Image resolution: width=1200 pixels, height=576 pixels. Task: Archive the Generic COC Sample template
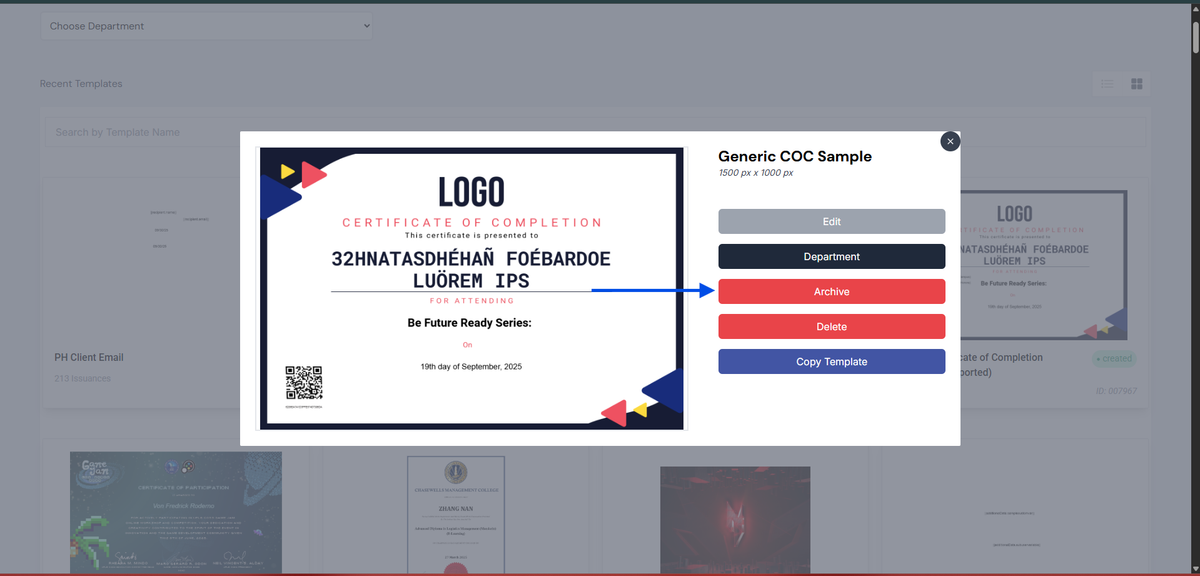point(831,291)
